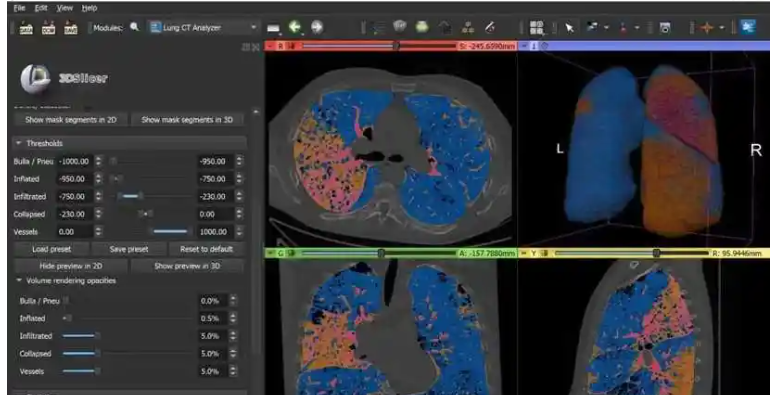This screenshot has height=395, width=773.
Task: Click the Load preset button
Action: point(51,249)
